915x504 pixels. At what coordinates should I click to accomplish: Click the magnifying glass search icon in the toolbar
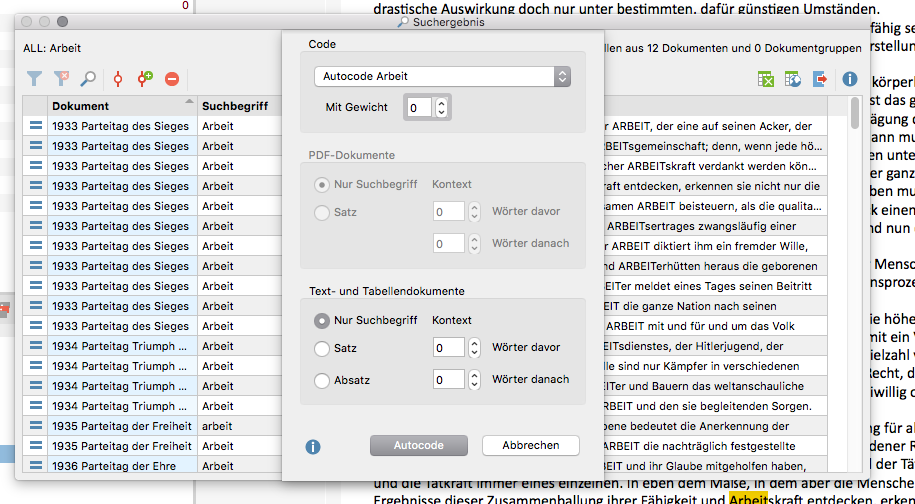pos(88,78)
